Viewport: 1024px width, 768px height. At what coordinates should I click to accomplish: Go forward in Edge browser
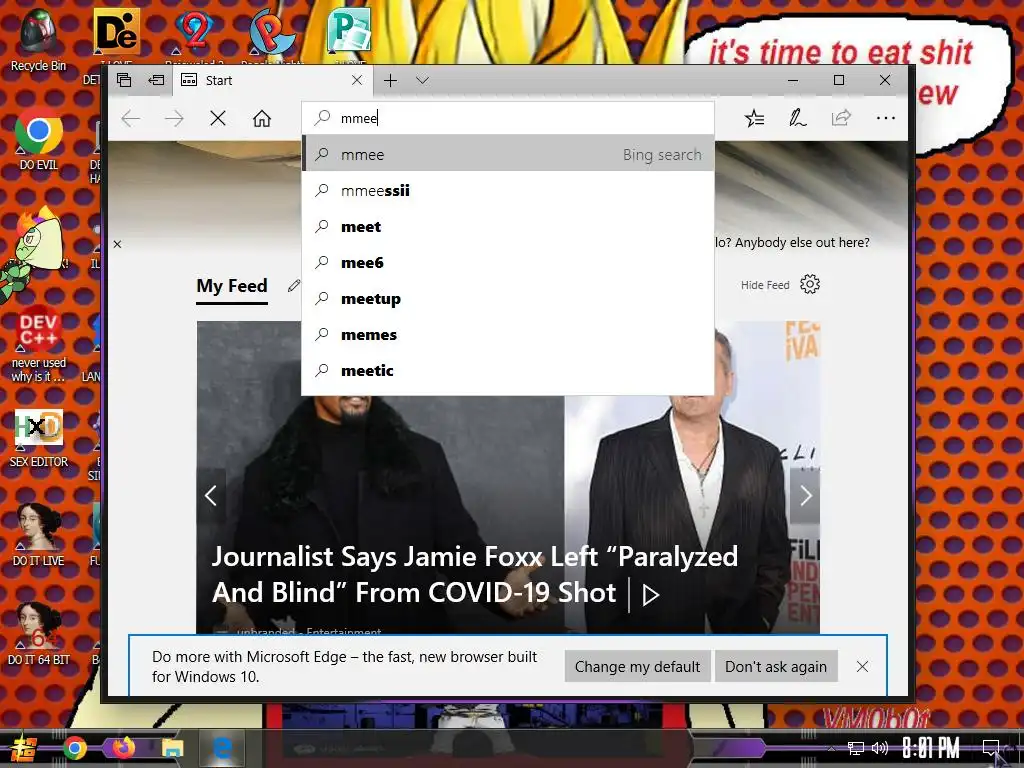click(x=174, y=118)
